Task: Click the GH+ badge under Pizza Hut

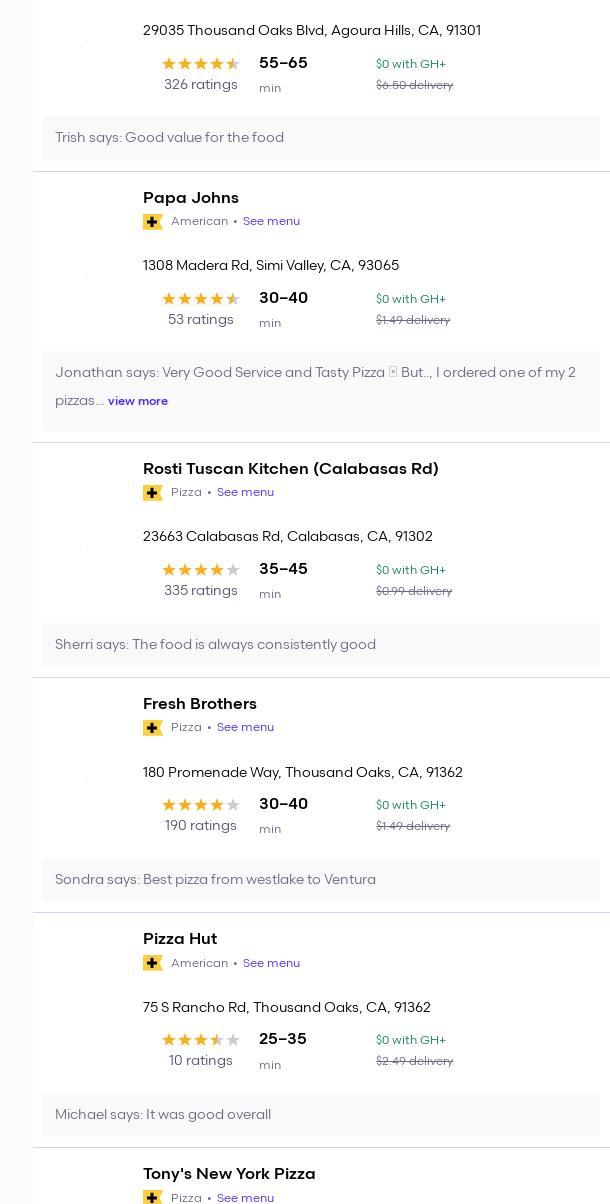Action: tap(153, 963)
